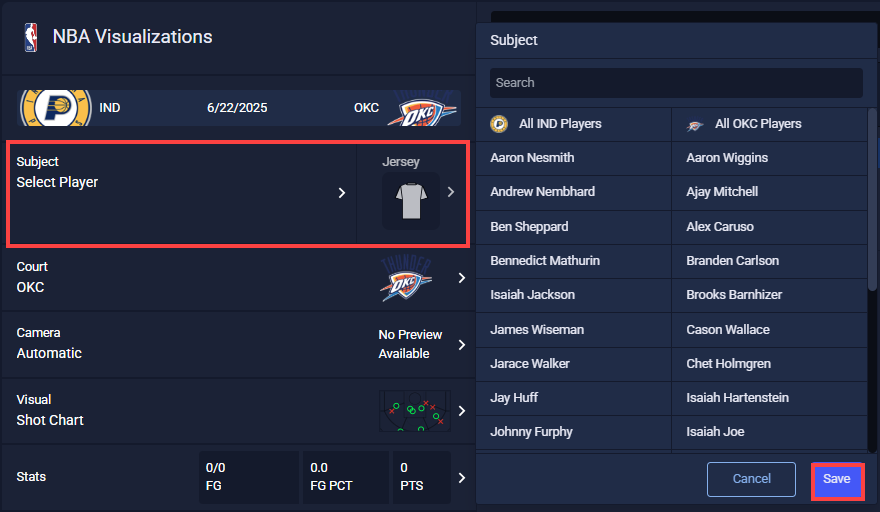Expand the Camera Automatic row chevron
The height and width of the screenshot is (512, 880).
click(461, 345)
